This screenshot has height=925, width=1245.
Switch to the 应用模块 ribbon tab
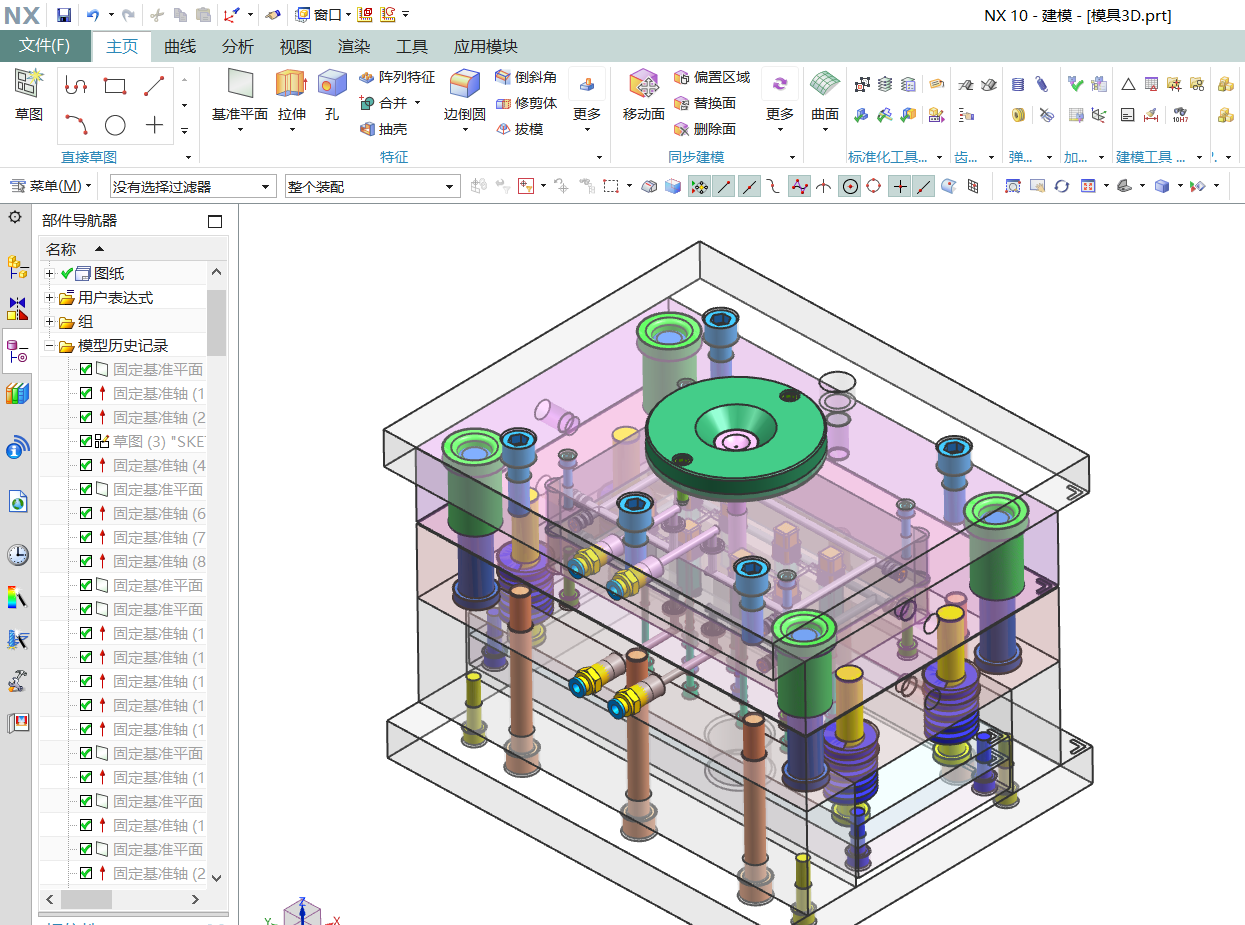[486, 46]
